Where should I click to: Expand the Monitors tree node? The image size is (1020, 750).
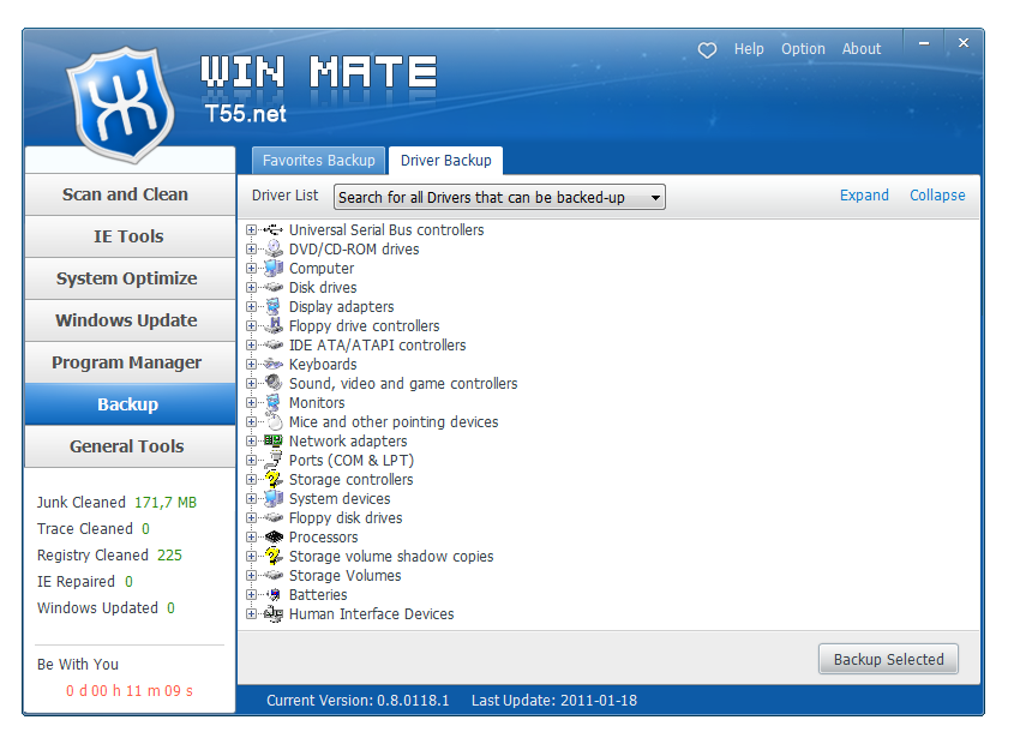[x=251, y=402]
